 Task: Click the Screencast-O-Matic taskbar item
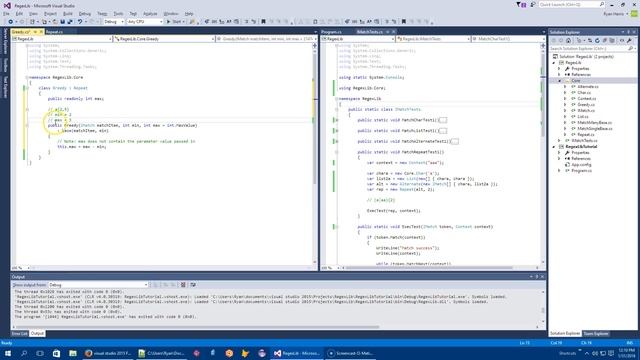pos(351,353)
